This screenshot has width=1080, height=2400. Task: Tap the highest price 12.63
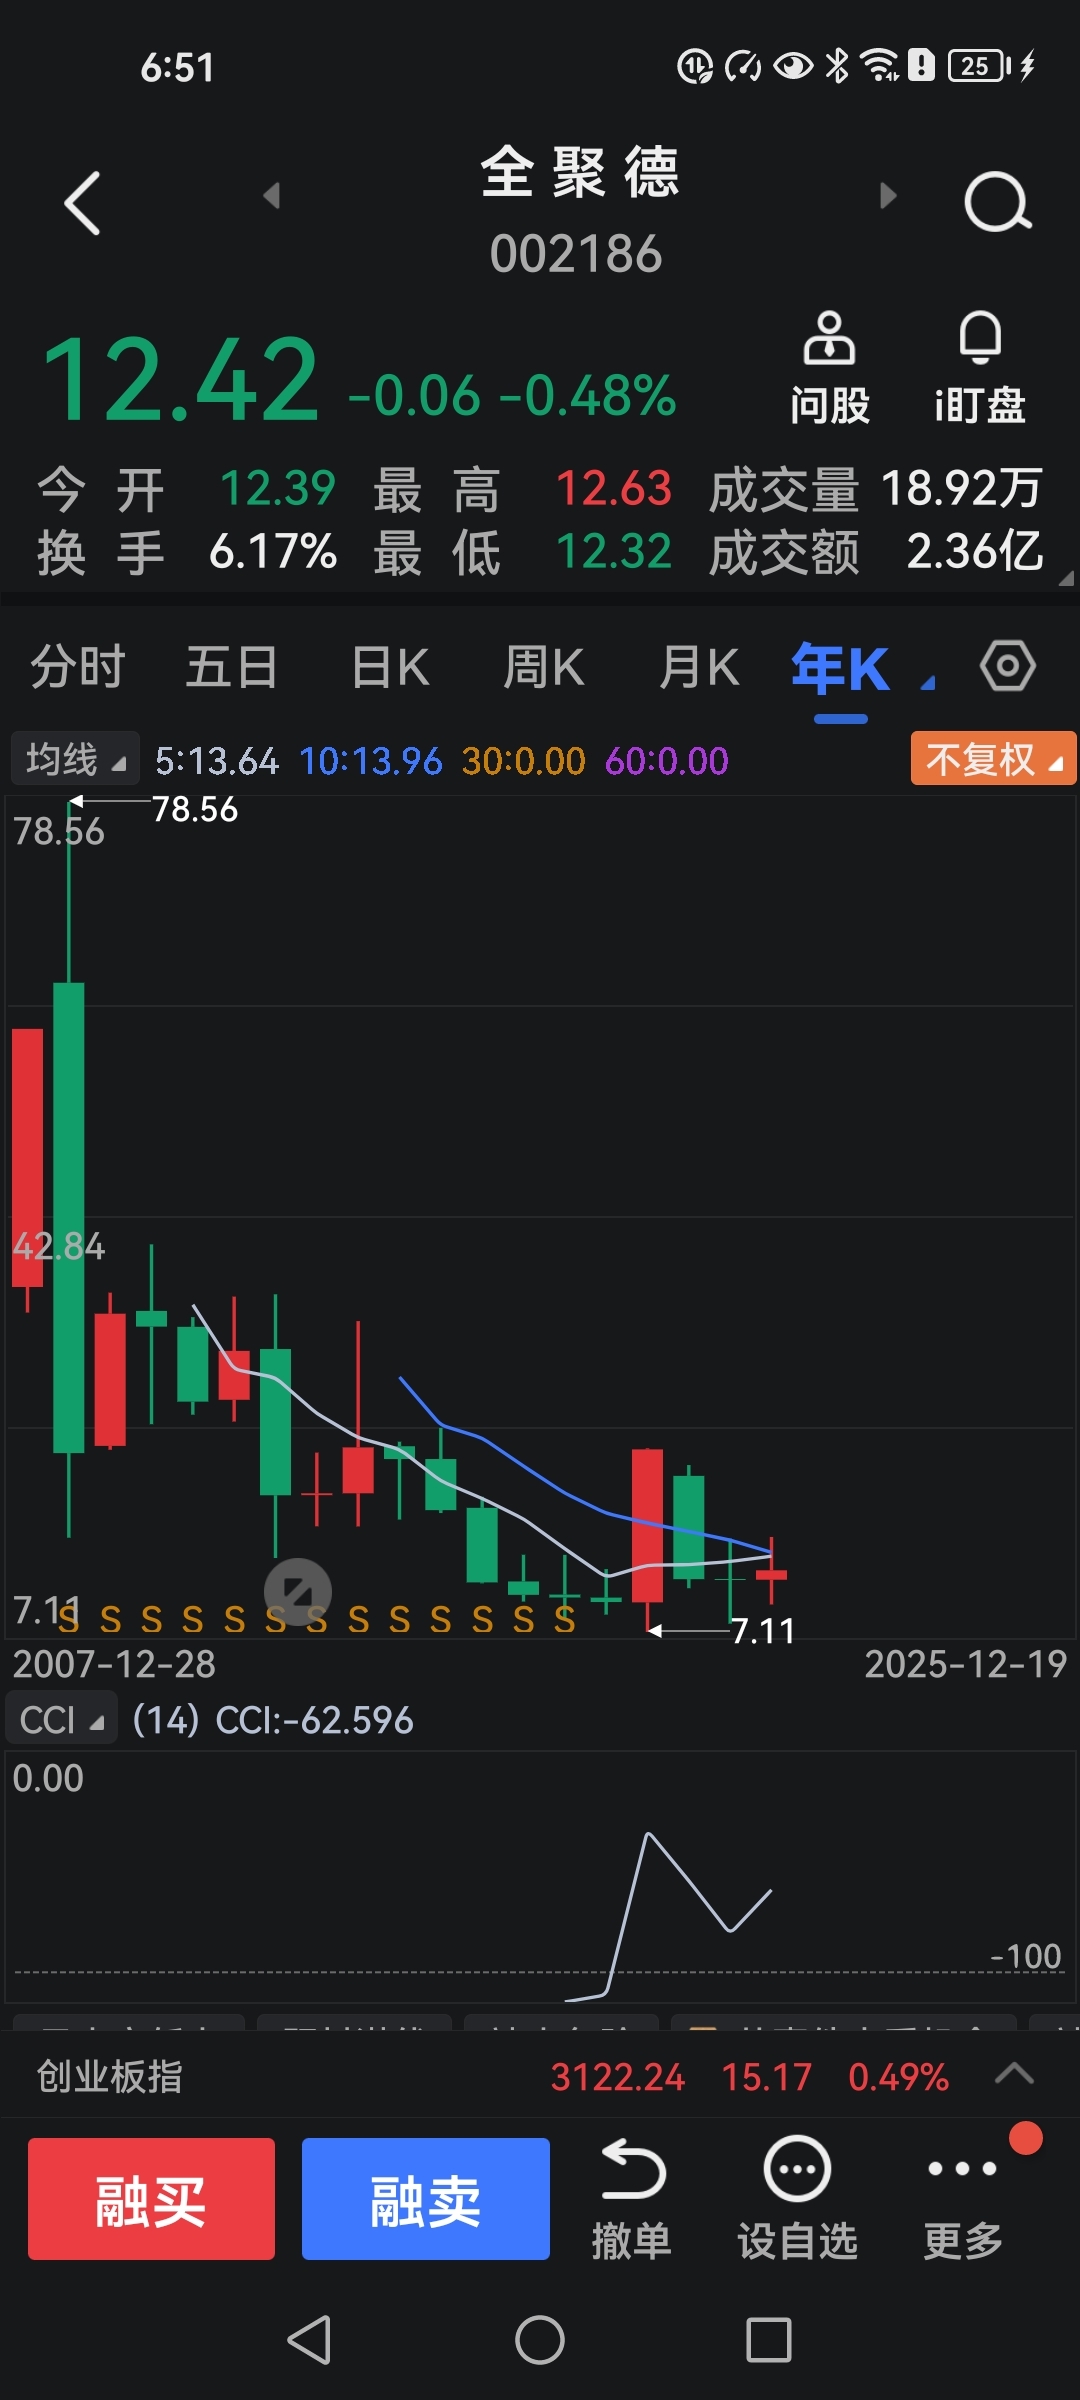coord(613,489)
